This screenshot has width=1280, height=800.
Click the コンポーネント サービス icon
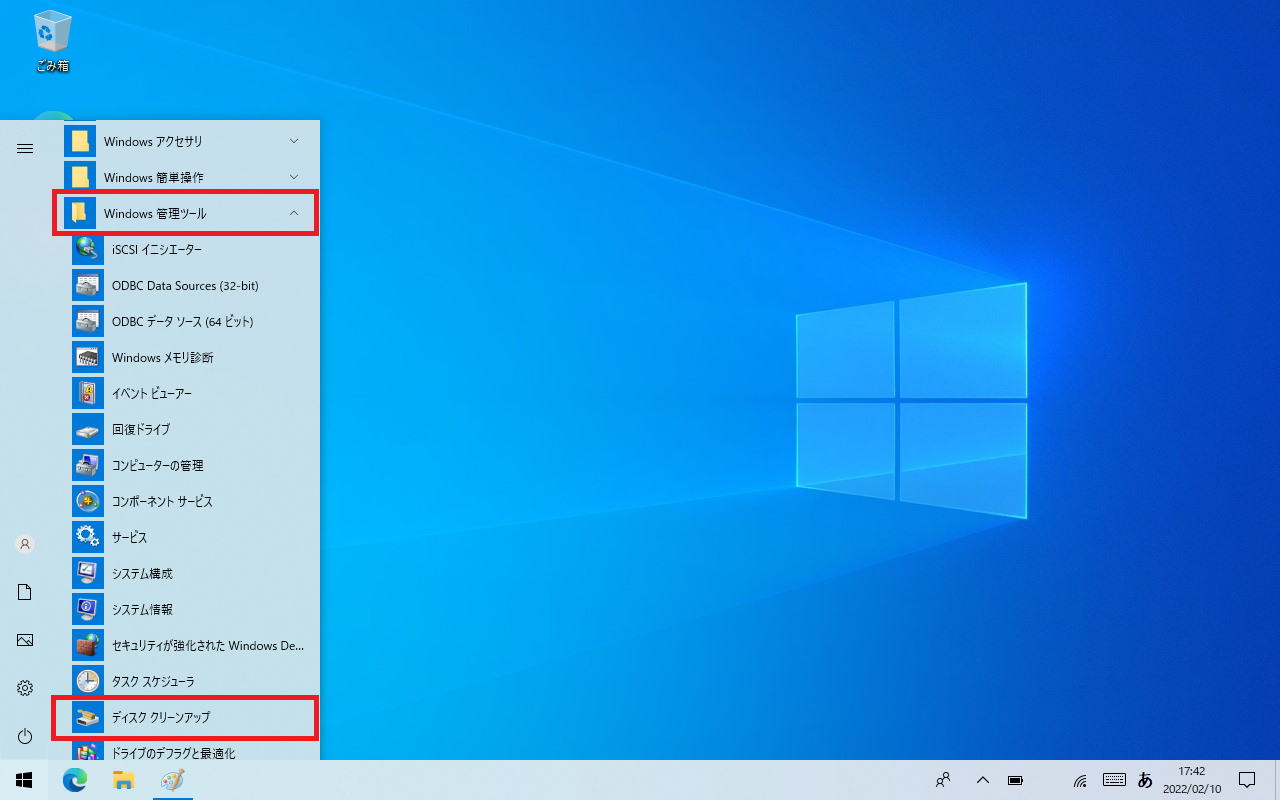point(88,501)
